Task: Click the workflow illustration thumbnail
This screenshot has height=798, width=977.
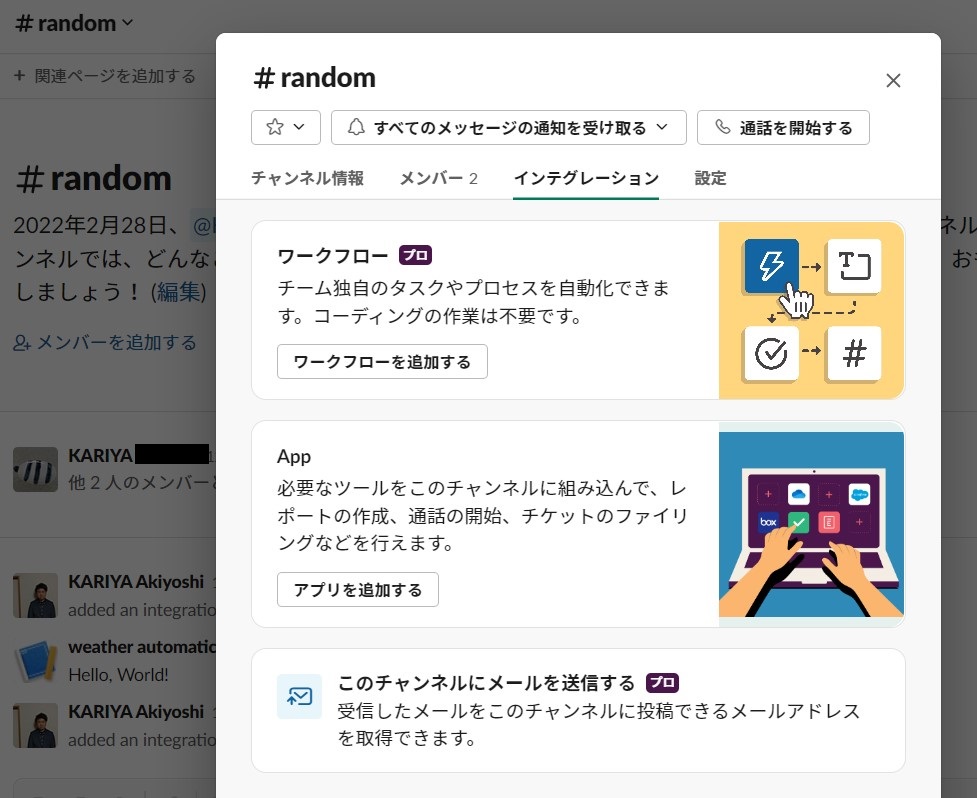Action: pyautogui.click(x=811, y=310)
